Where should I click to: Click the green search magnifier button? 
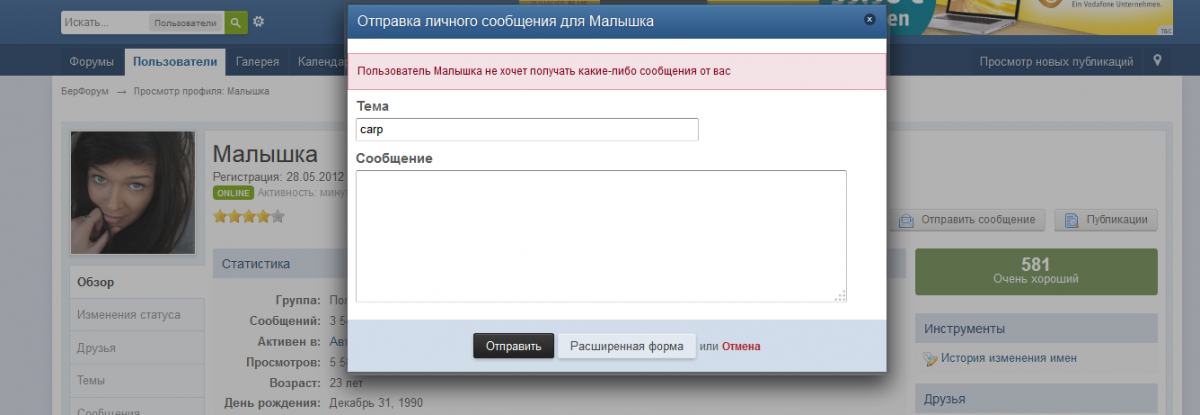(236, 22)
